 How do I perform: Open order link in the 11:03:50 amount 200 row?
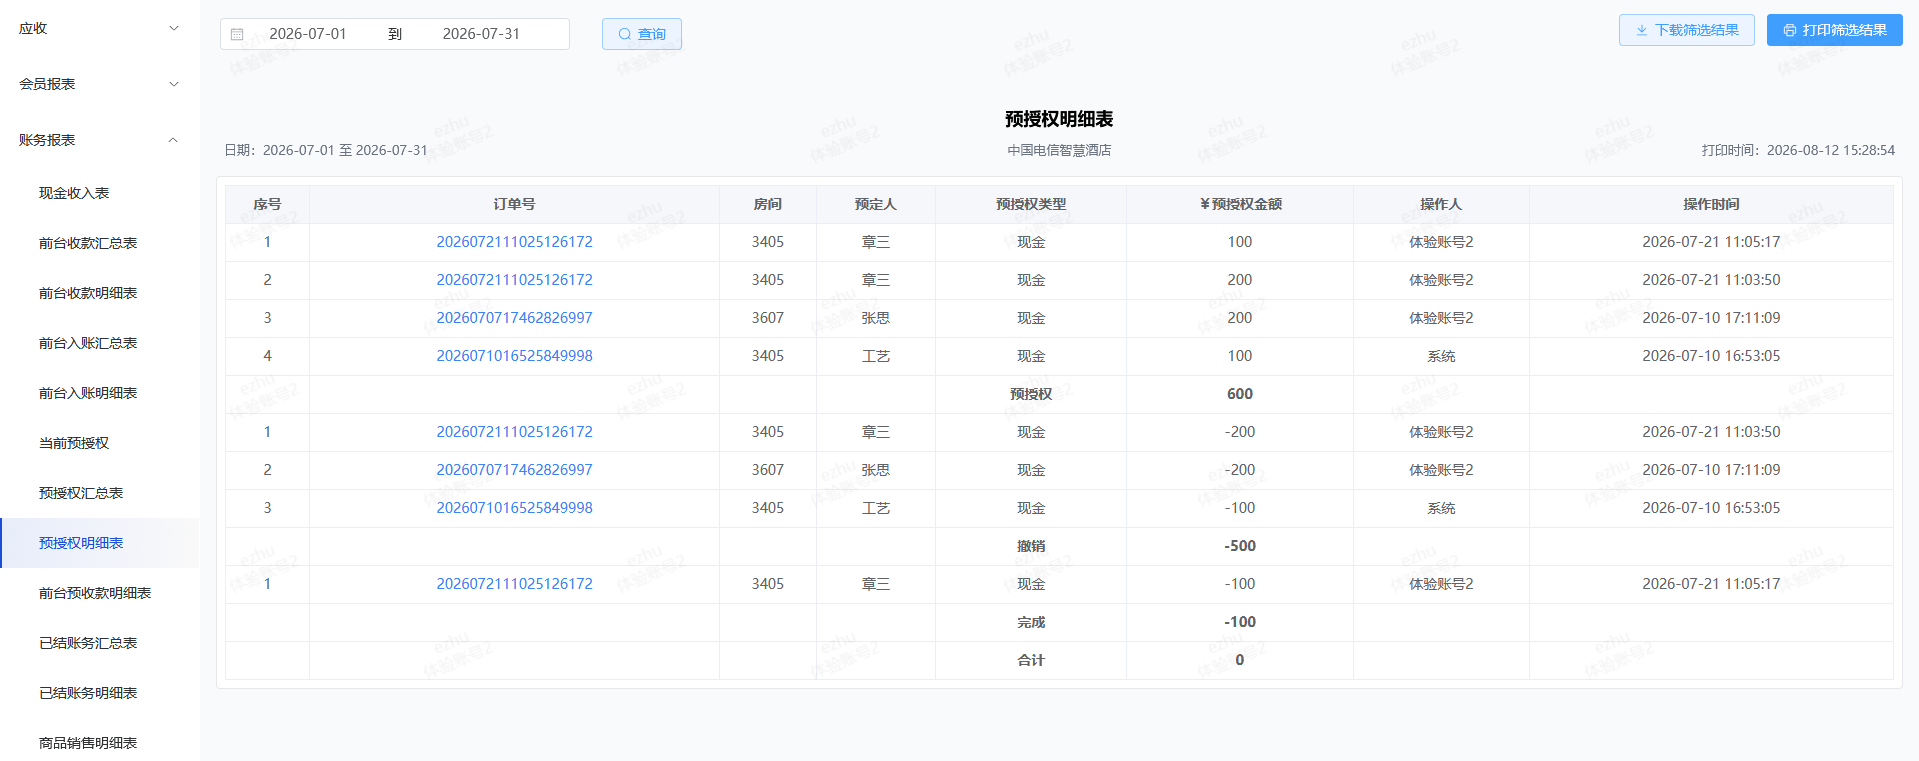pos(514,280)
